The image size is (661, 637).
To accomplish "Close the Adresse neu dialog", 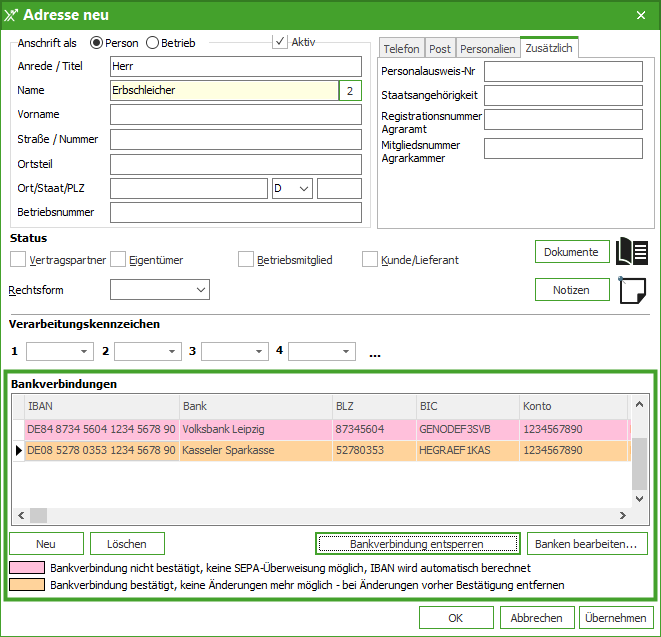I will coord(641,15).
